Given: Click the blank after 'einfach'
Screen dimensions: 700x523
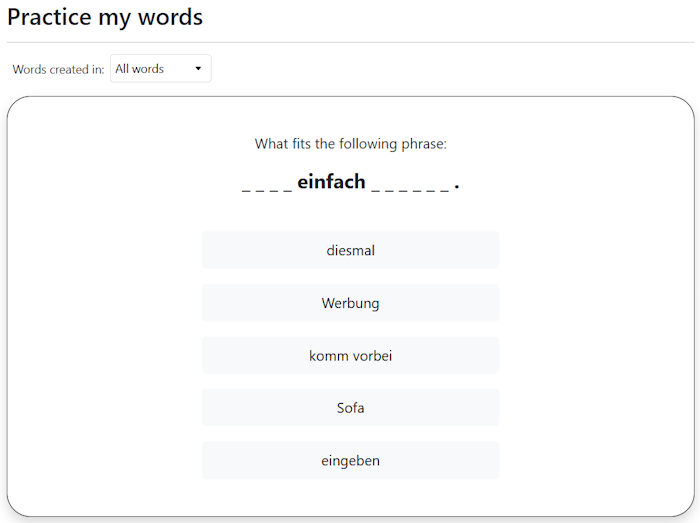Looking at the screenshot, I should [x=410, y=185].
